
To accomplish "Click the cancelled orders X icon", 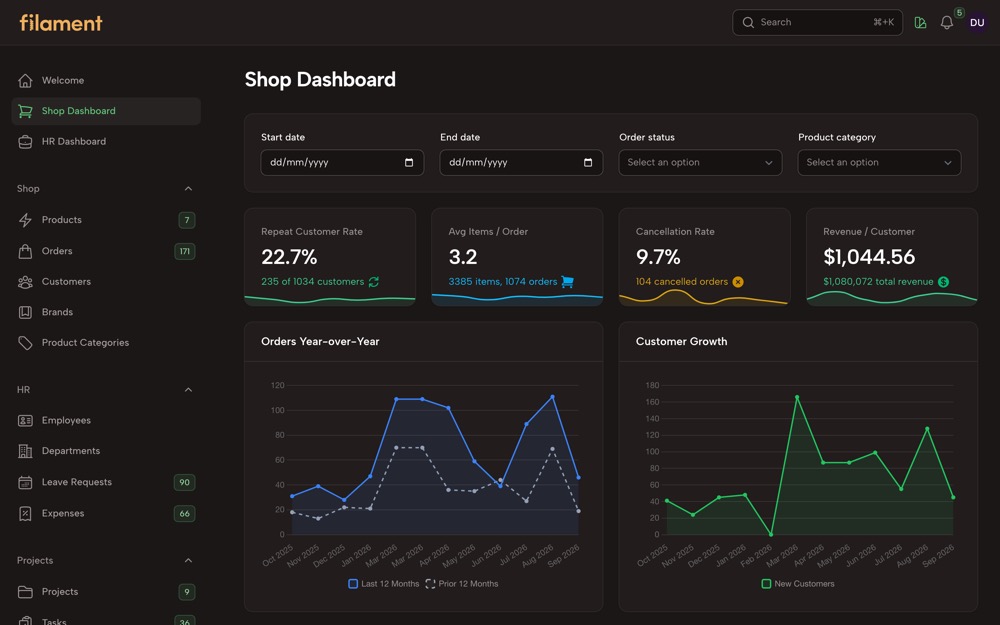I will [738, 282].
